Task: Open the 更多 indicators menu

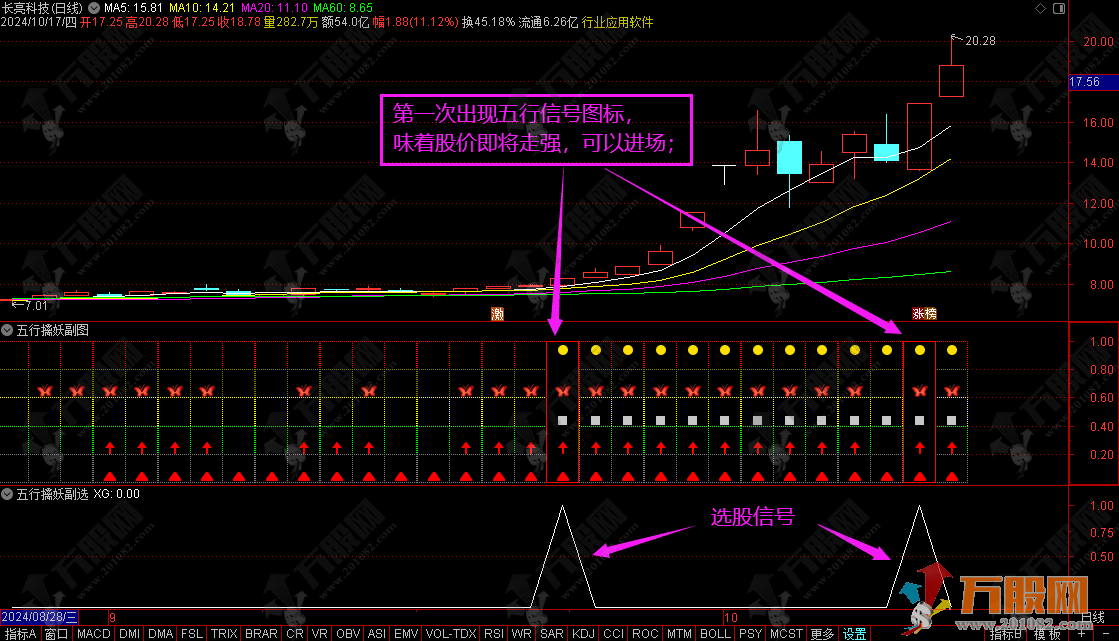Action: pos(821,634)
